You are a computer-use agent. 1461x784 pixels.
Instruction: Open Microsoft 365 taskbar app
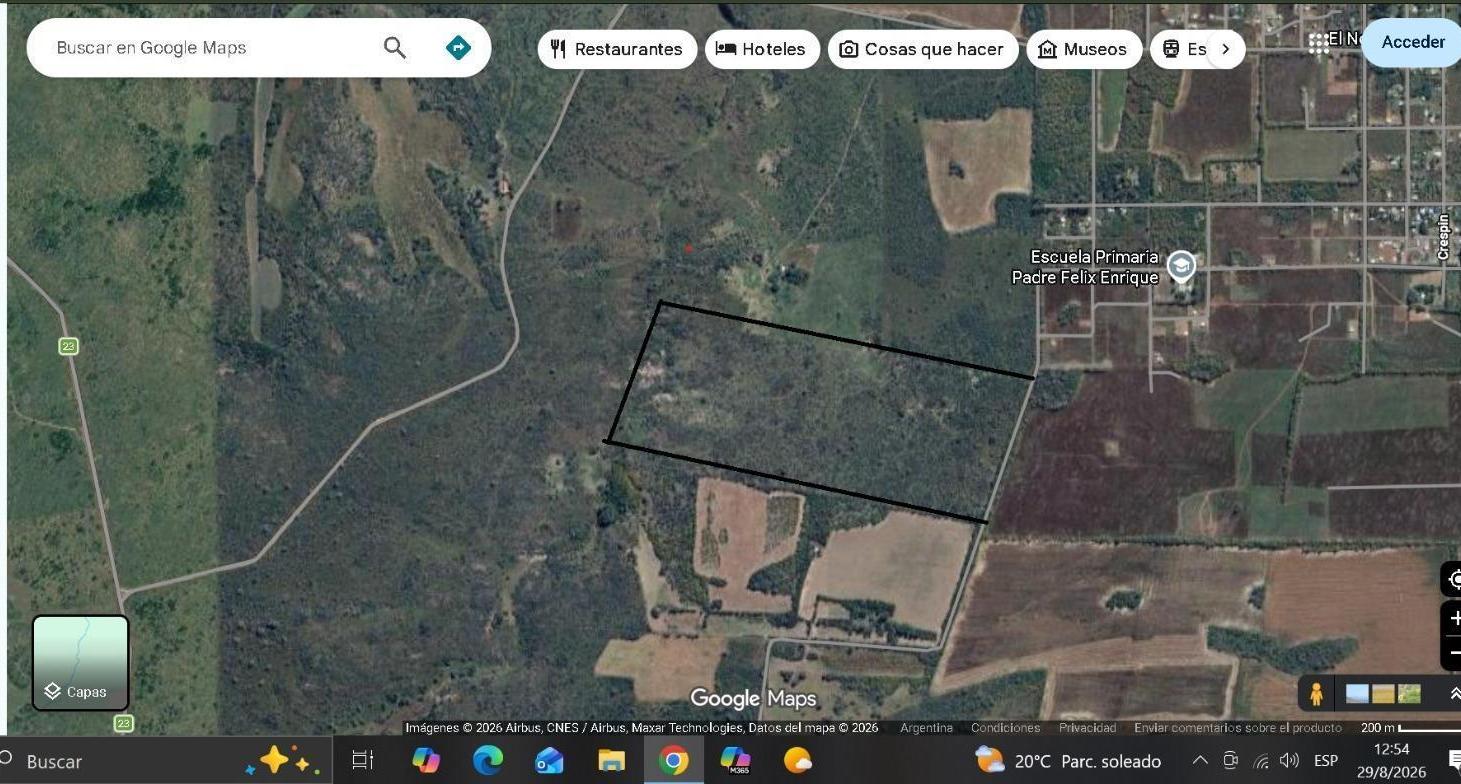[x=735, y=761]
